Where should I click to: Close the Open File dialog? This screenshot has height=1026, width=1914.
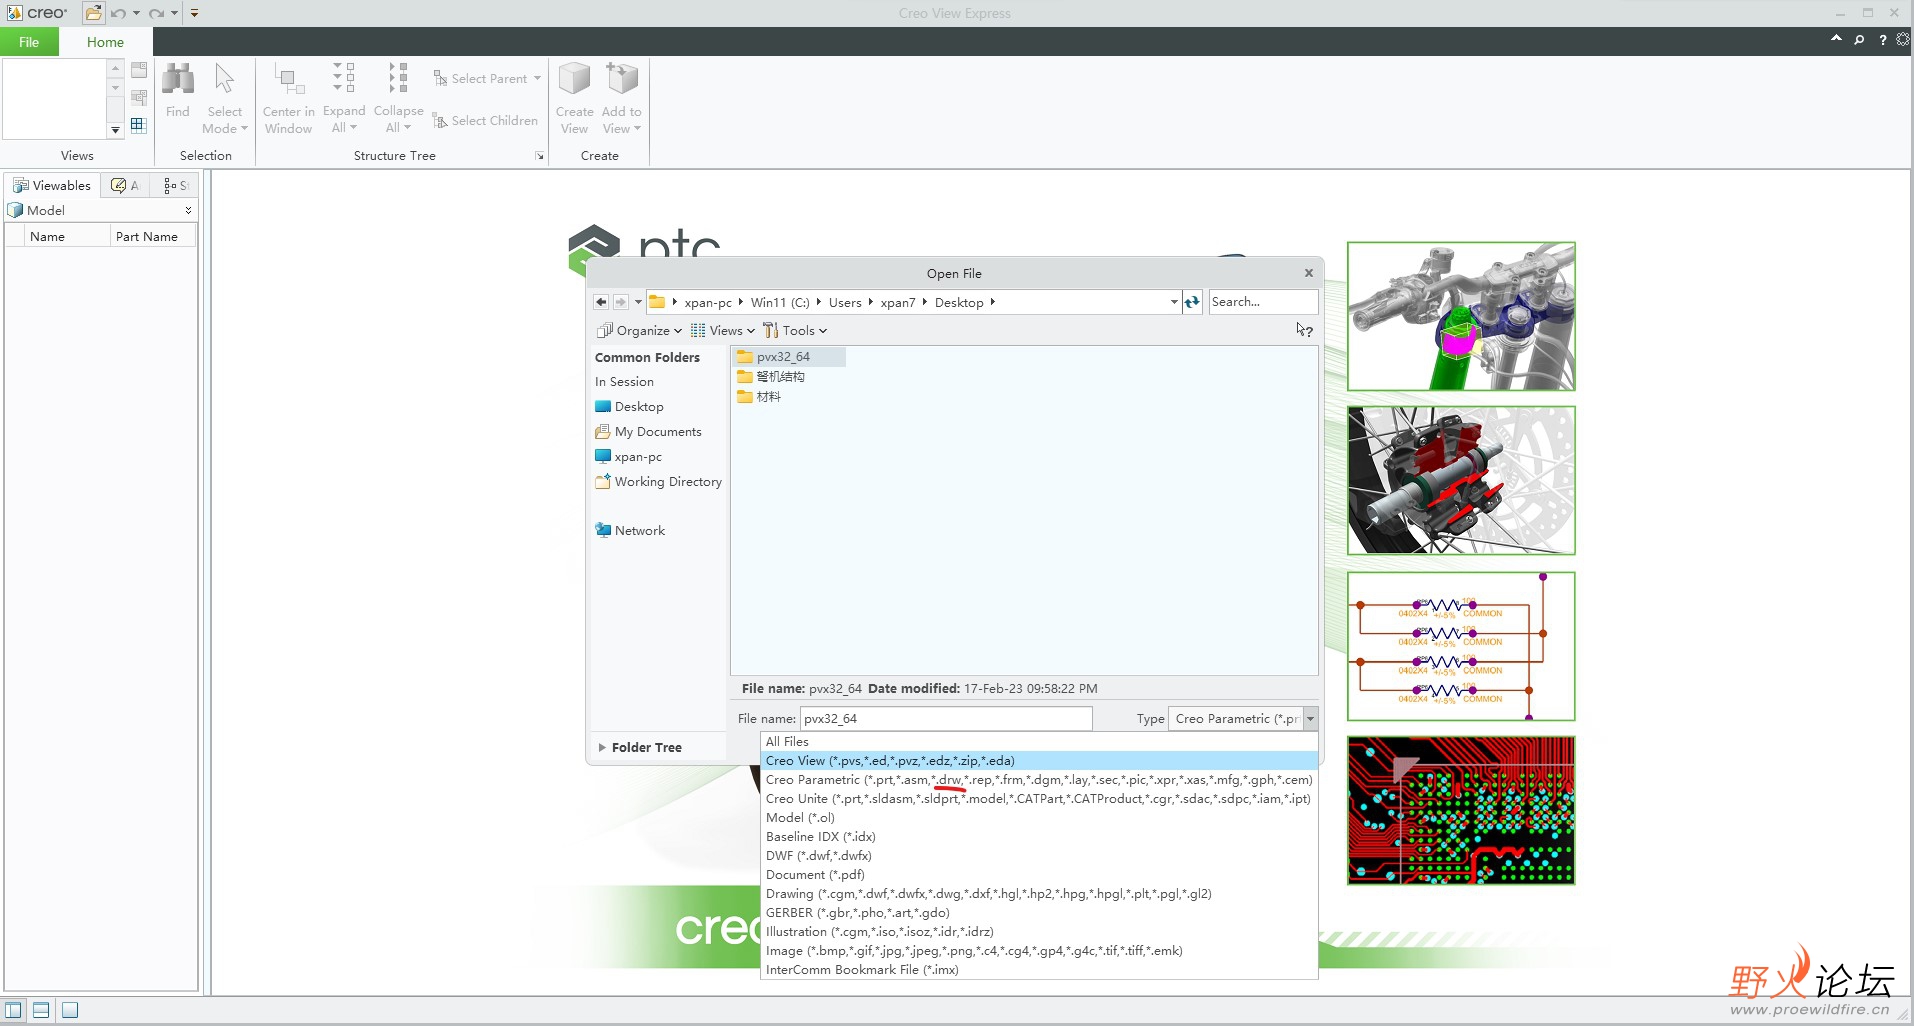(x=1308, y=273)
